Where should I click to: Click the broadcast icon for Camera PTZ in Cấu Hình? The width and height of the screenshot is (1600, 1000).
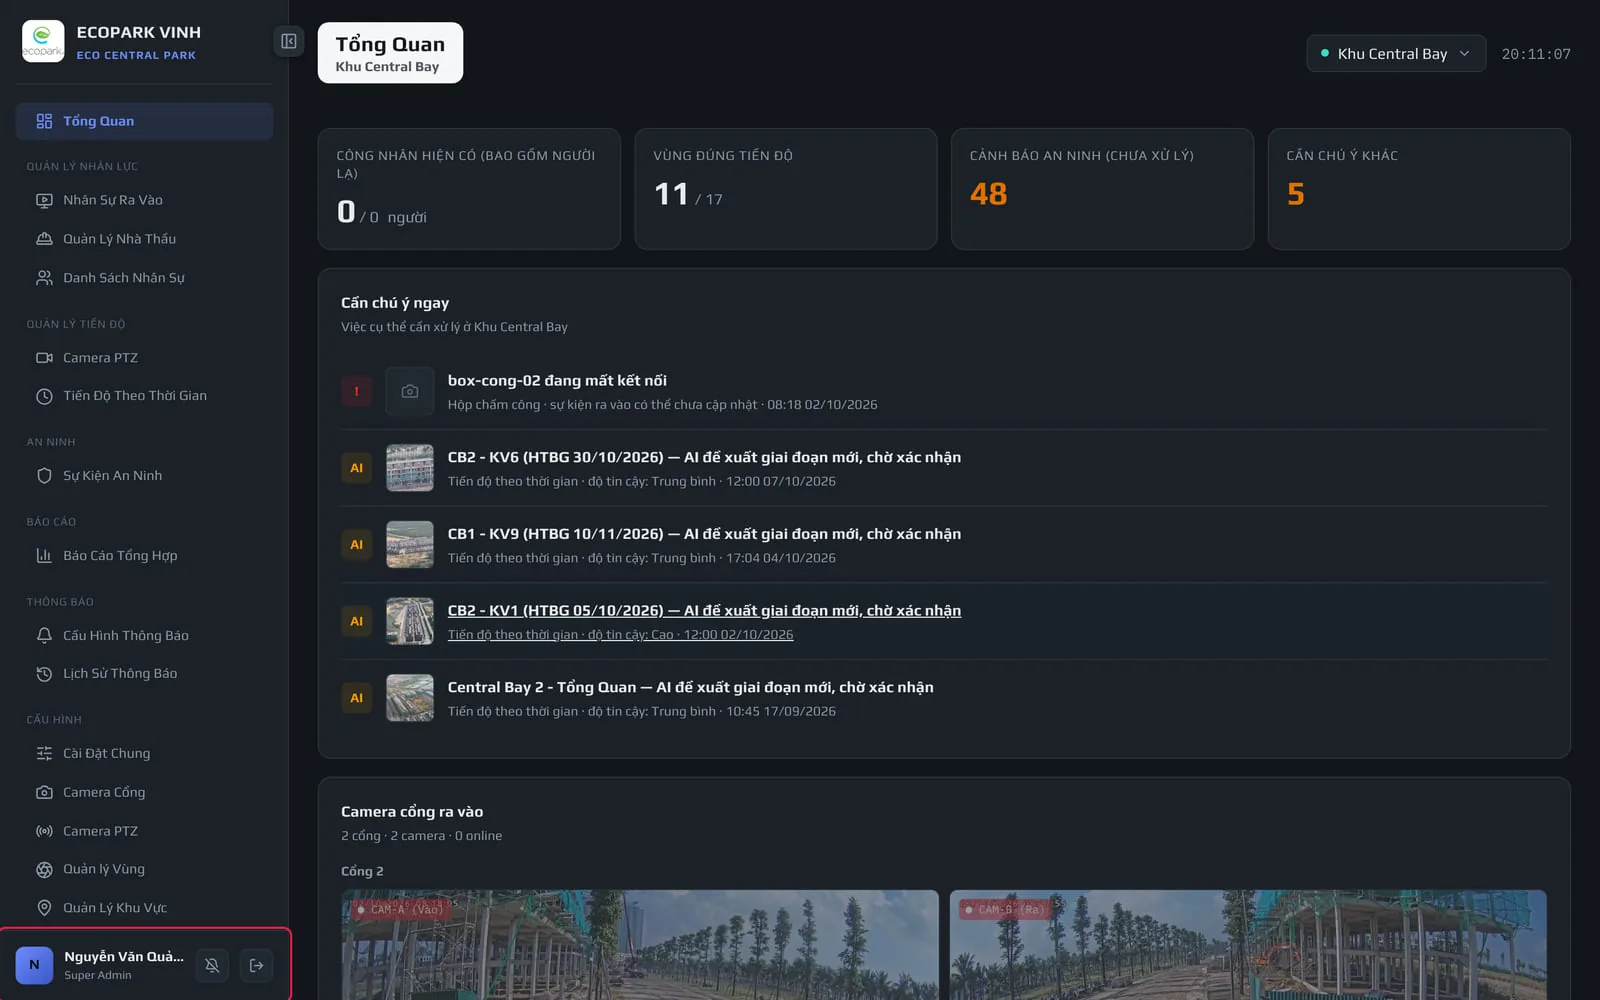pos(44,831)
